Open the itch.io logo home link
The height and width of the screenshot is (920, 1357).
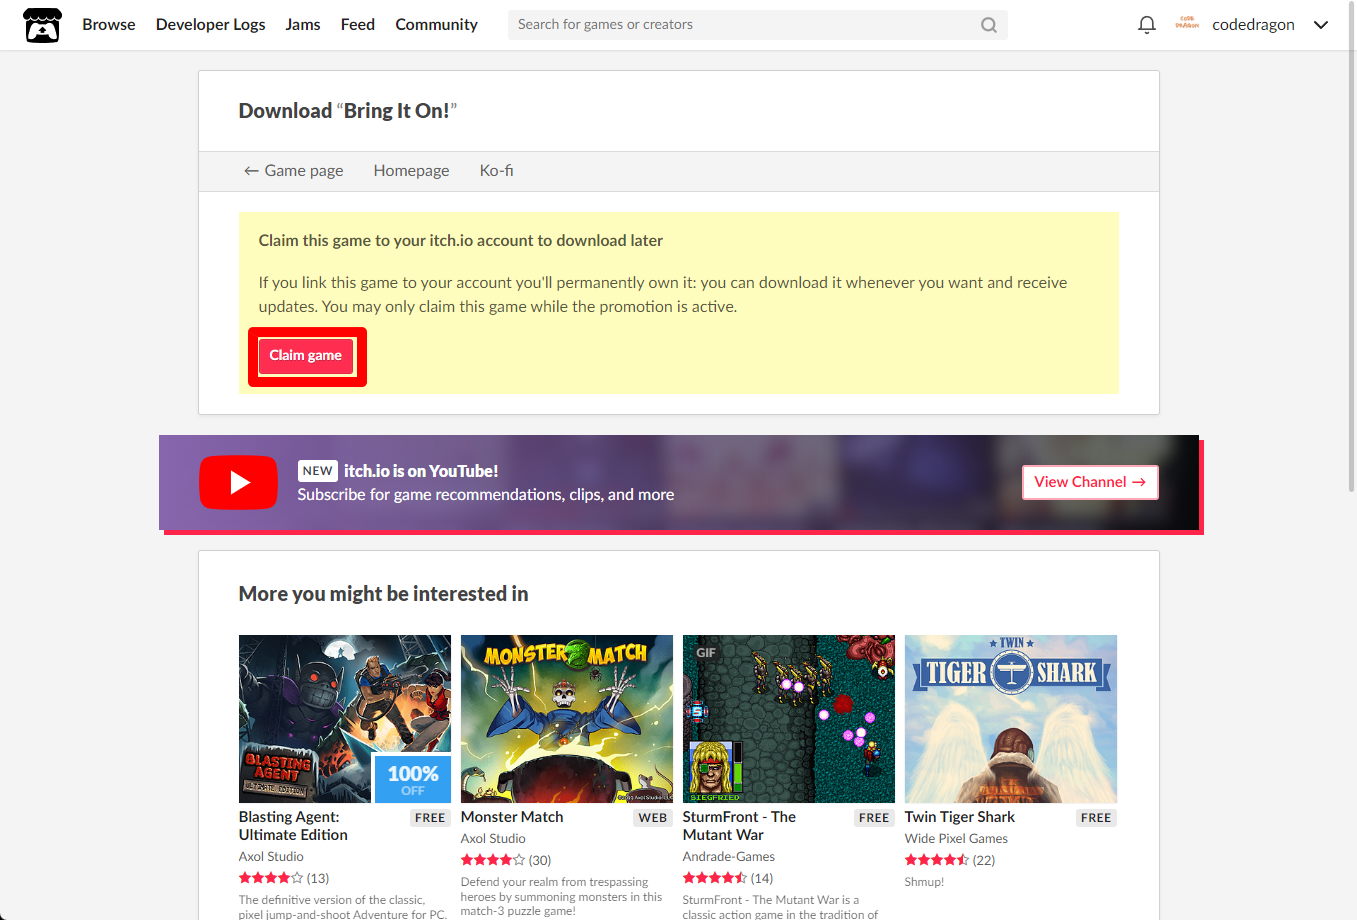tap(42, 25)
